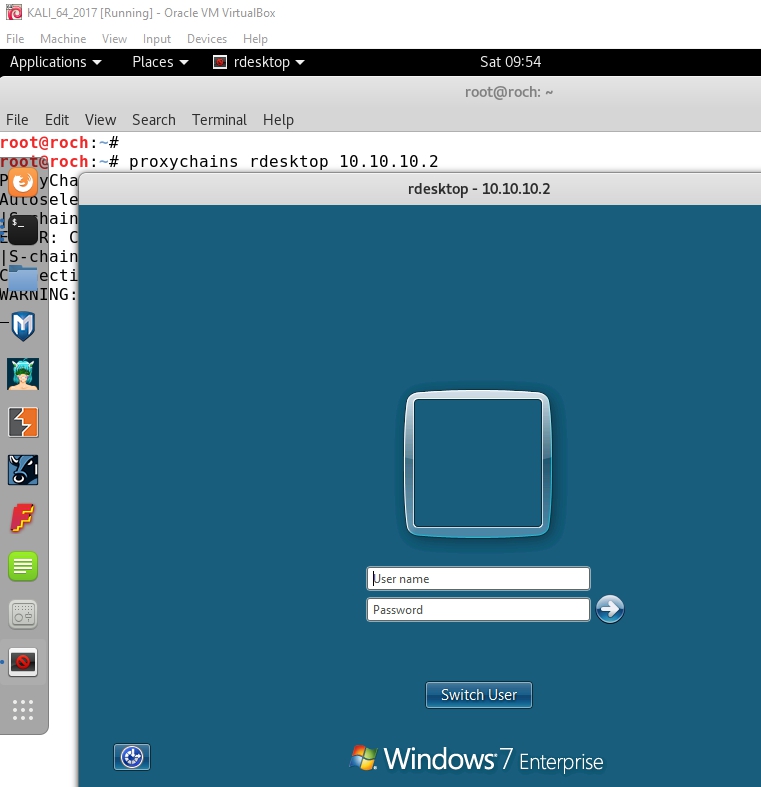Focus the Password field
This screenshot has height=787, width=761.
(x=478, y=610)
